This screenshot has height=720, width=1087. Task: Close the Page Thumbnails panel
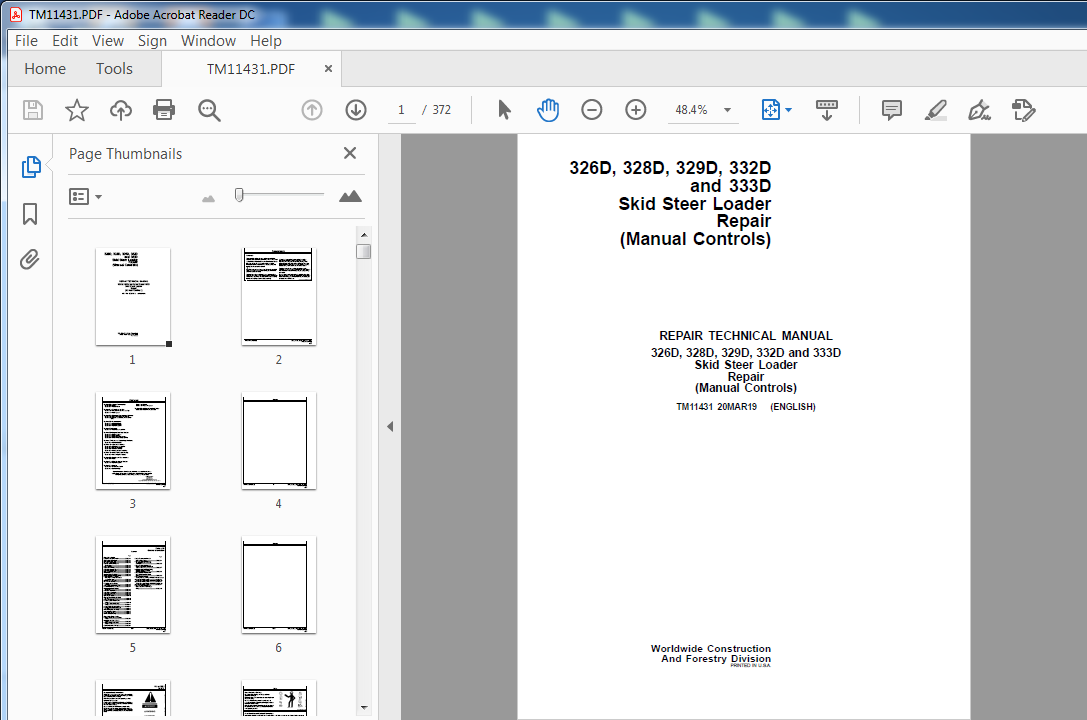tap(350, 153)
